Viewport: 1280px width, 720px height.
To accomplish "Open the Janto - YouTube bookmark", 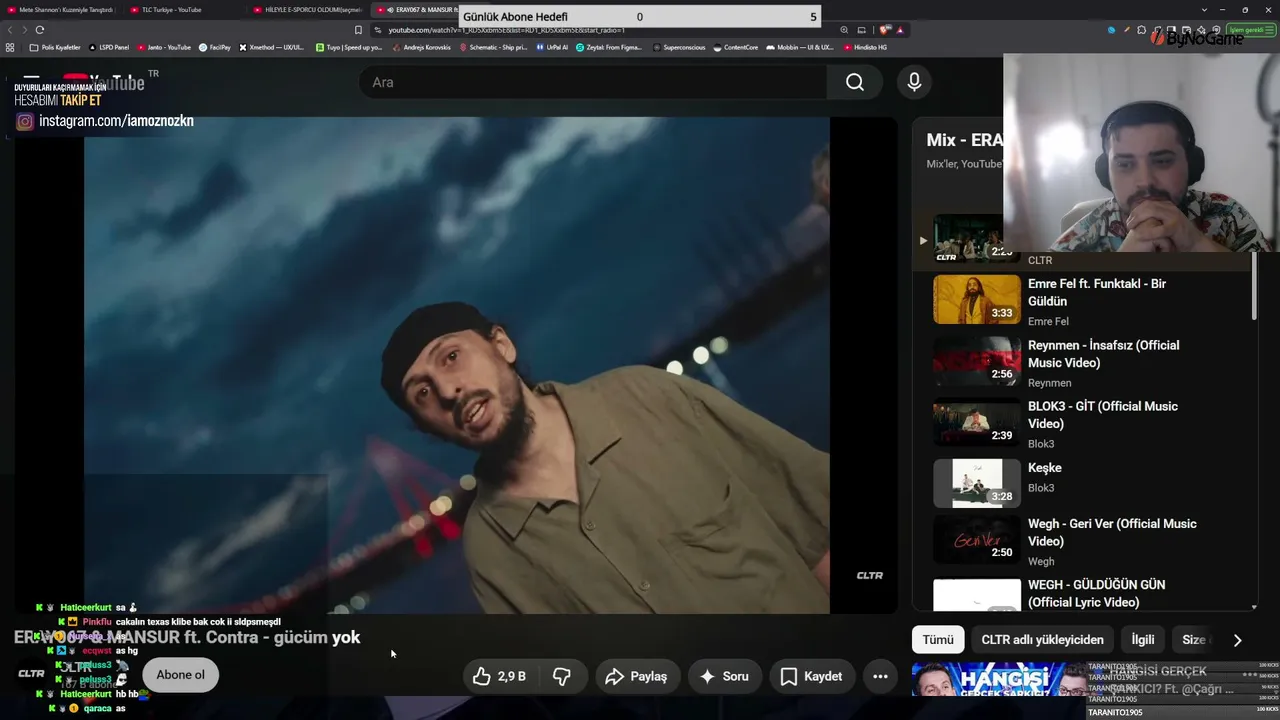I will [164, 47].
